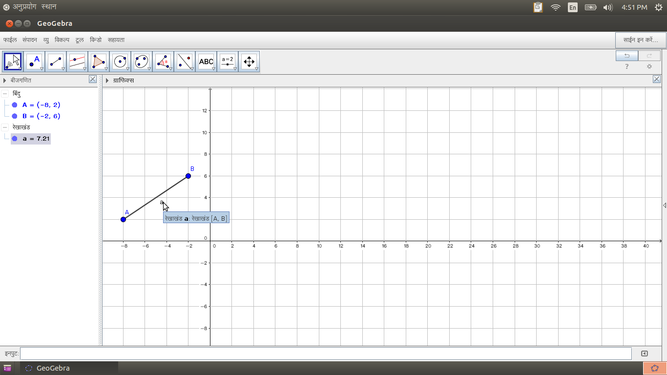The image size is (667, 375).
Task: Select the Perpendicular Line tool
Action: (x=77, y=62)
